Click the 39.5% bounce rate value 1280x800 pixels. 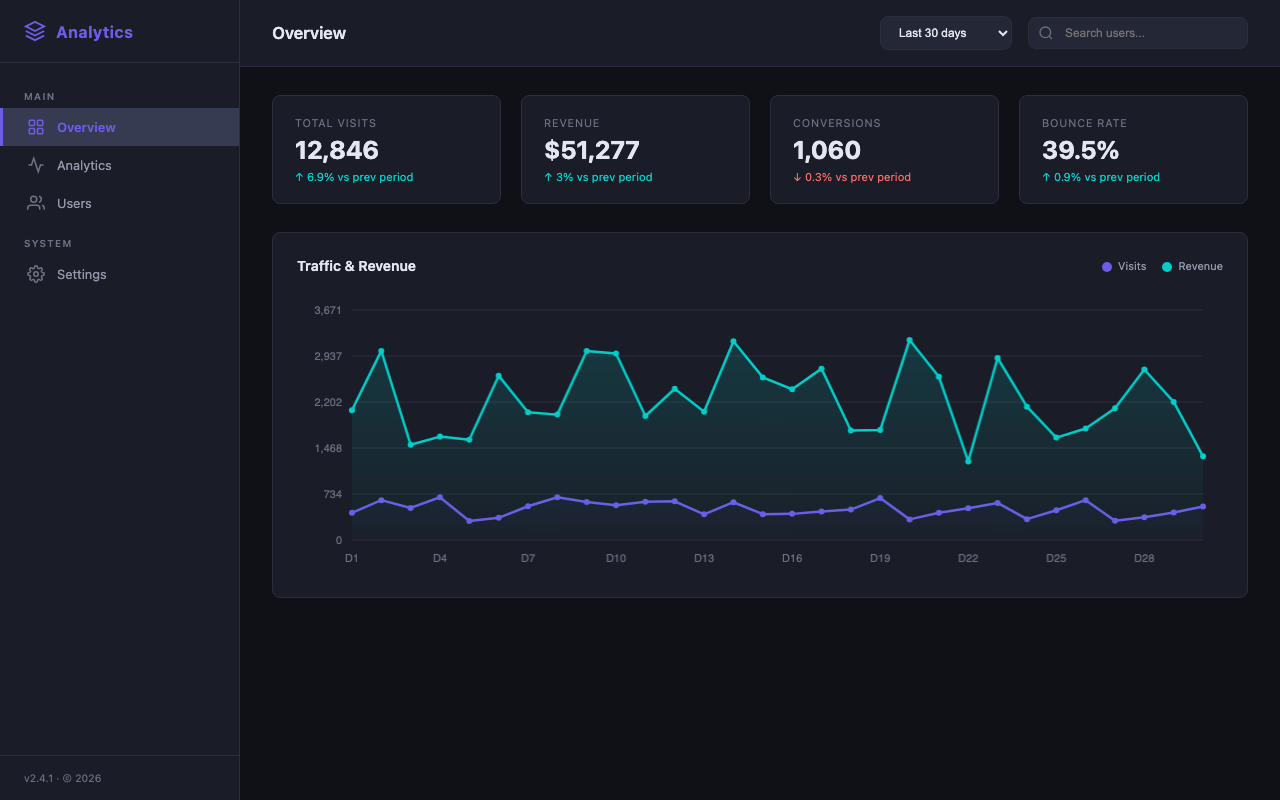[1080, 150]
